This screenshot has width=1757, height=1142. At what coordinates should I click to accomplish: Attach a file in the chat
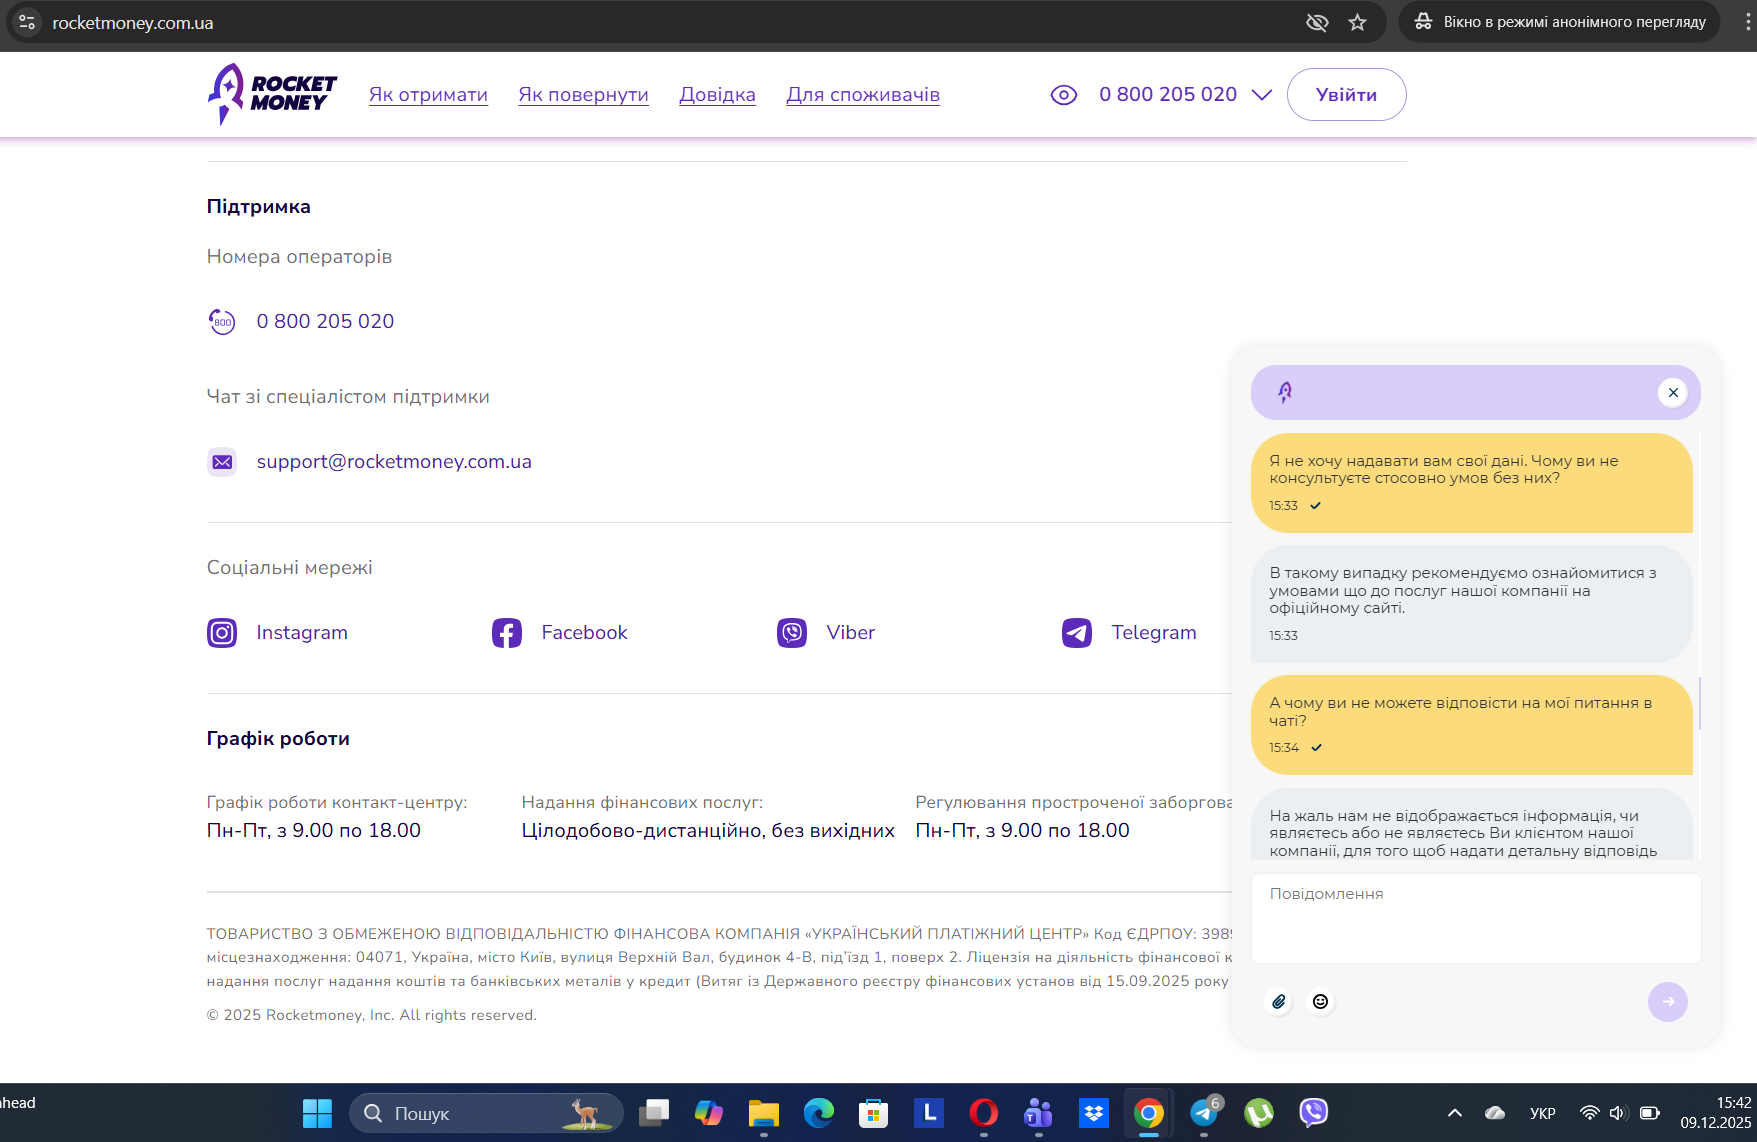(1279, 1002)
